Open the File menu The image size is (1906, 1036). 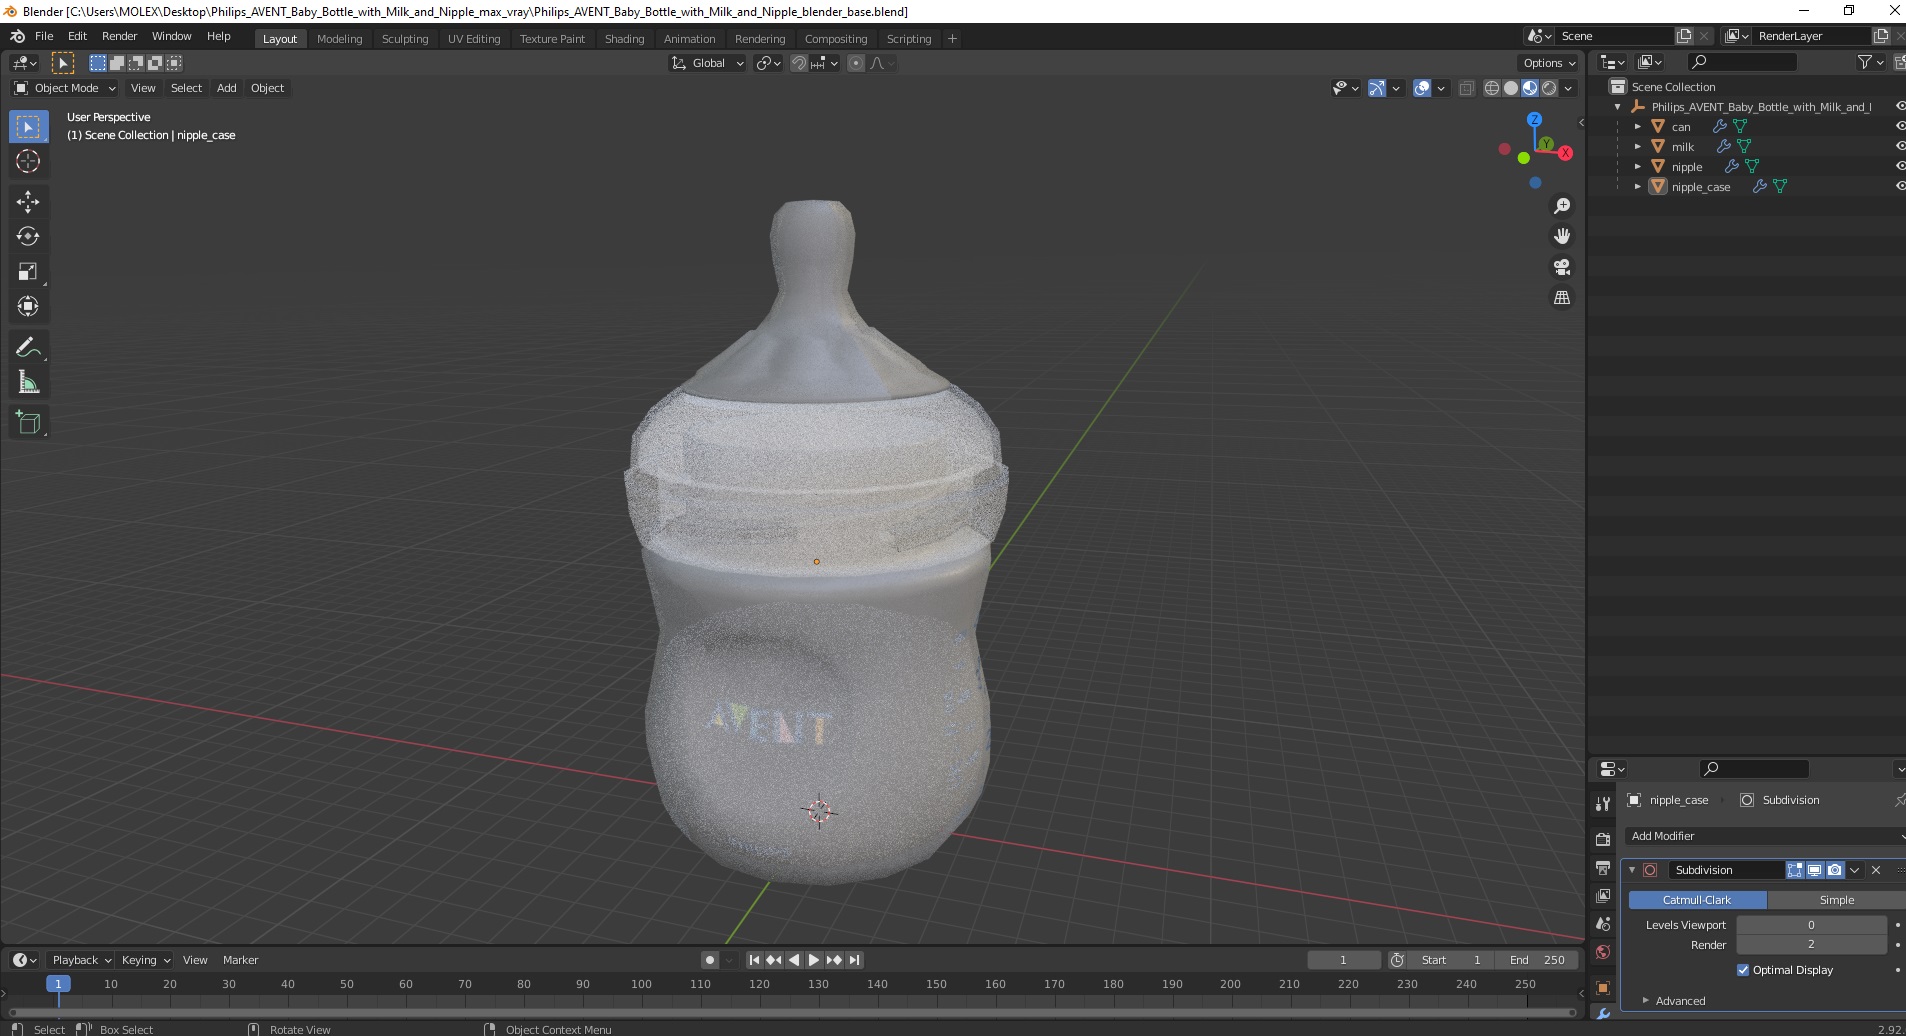pos(44,36)
